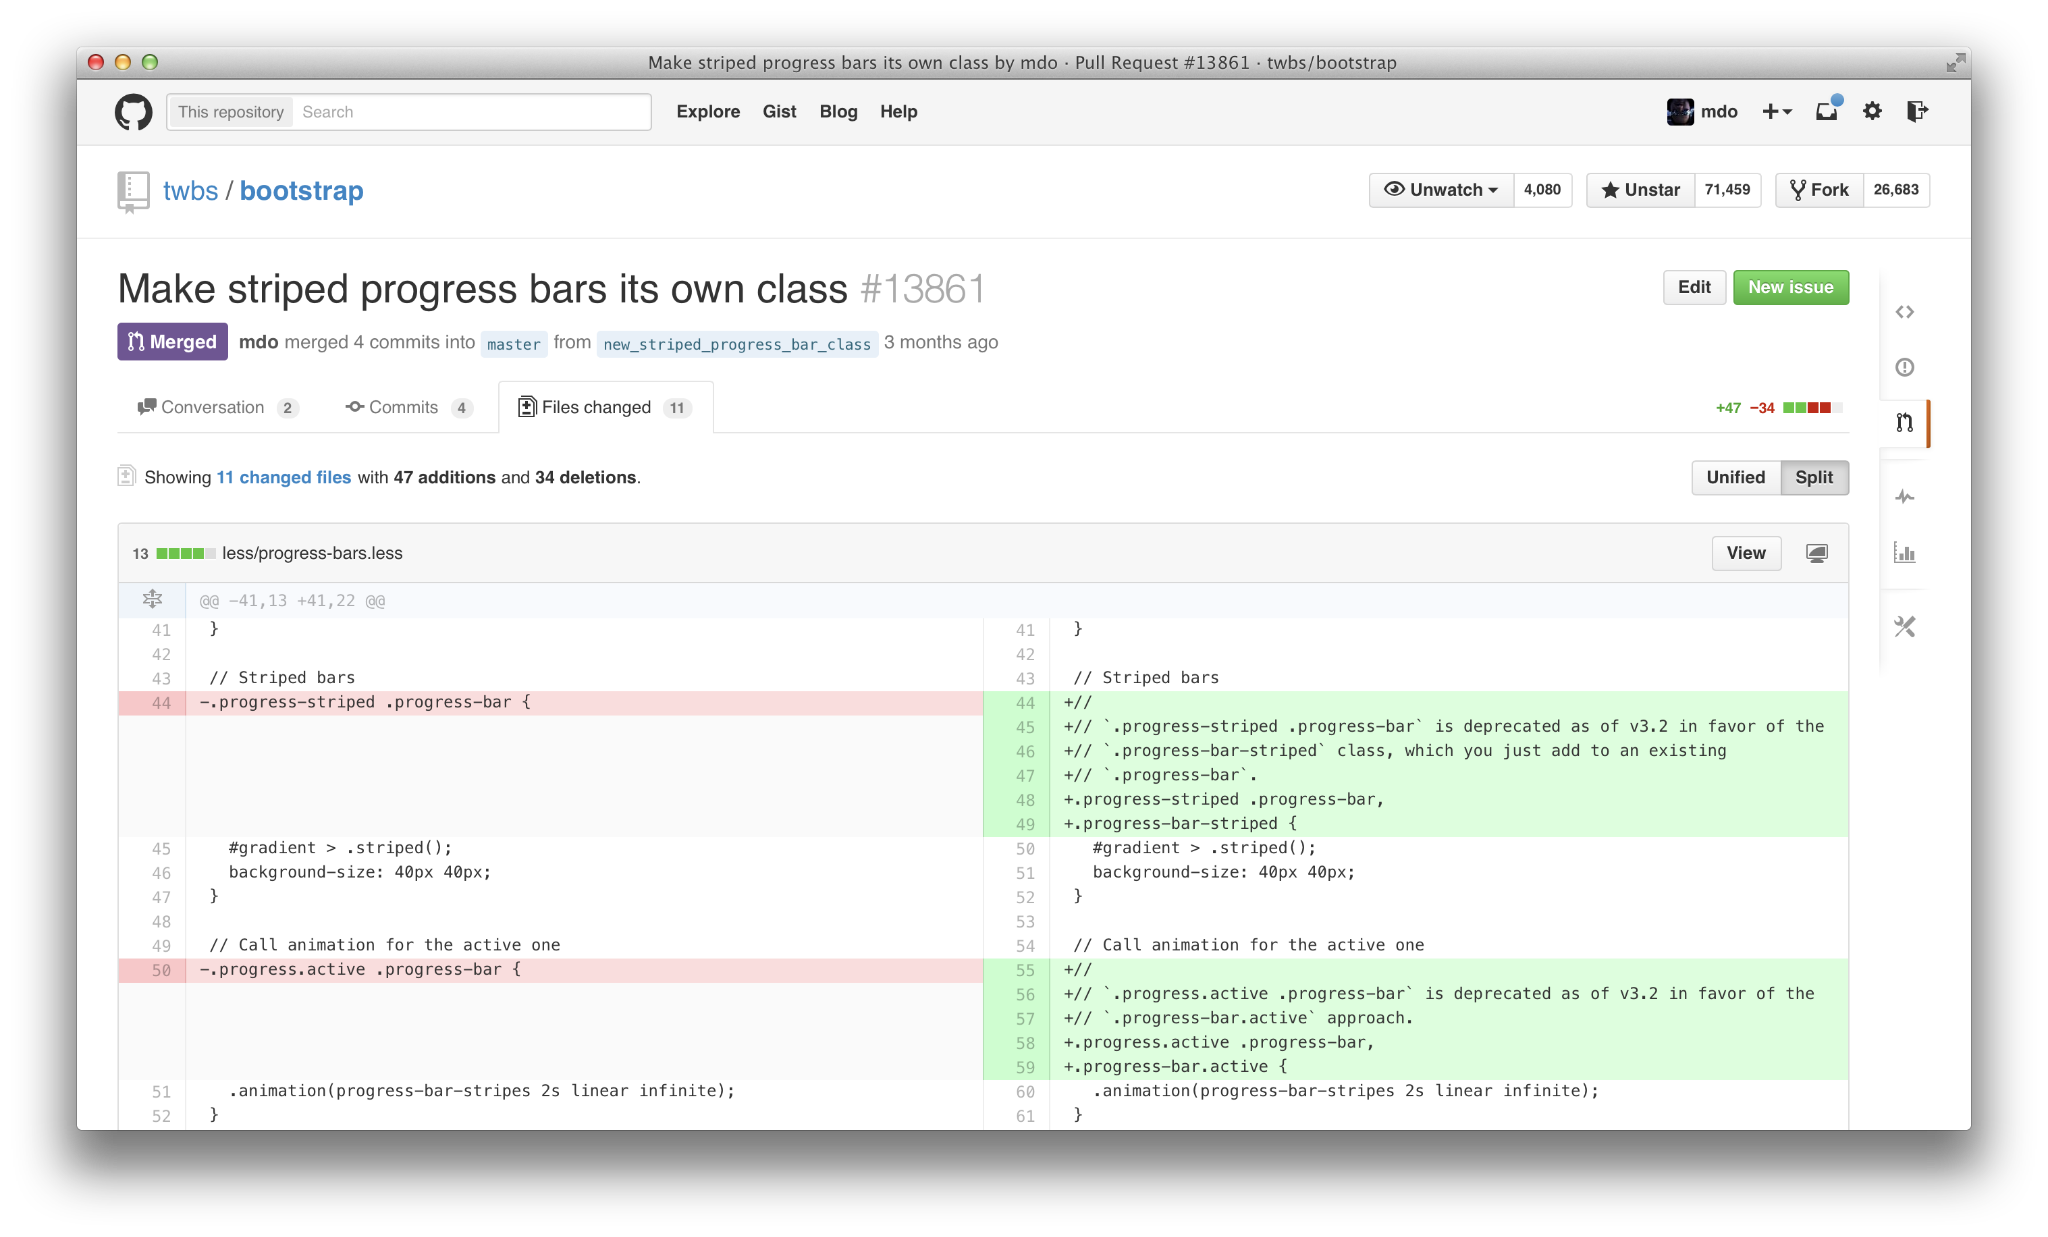Image resolution: width=2048 pixels, height=1237 pixels.
Task: Click pull request number #13861
Action: 922,290
